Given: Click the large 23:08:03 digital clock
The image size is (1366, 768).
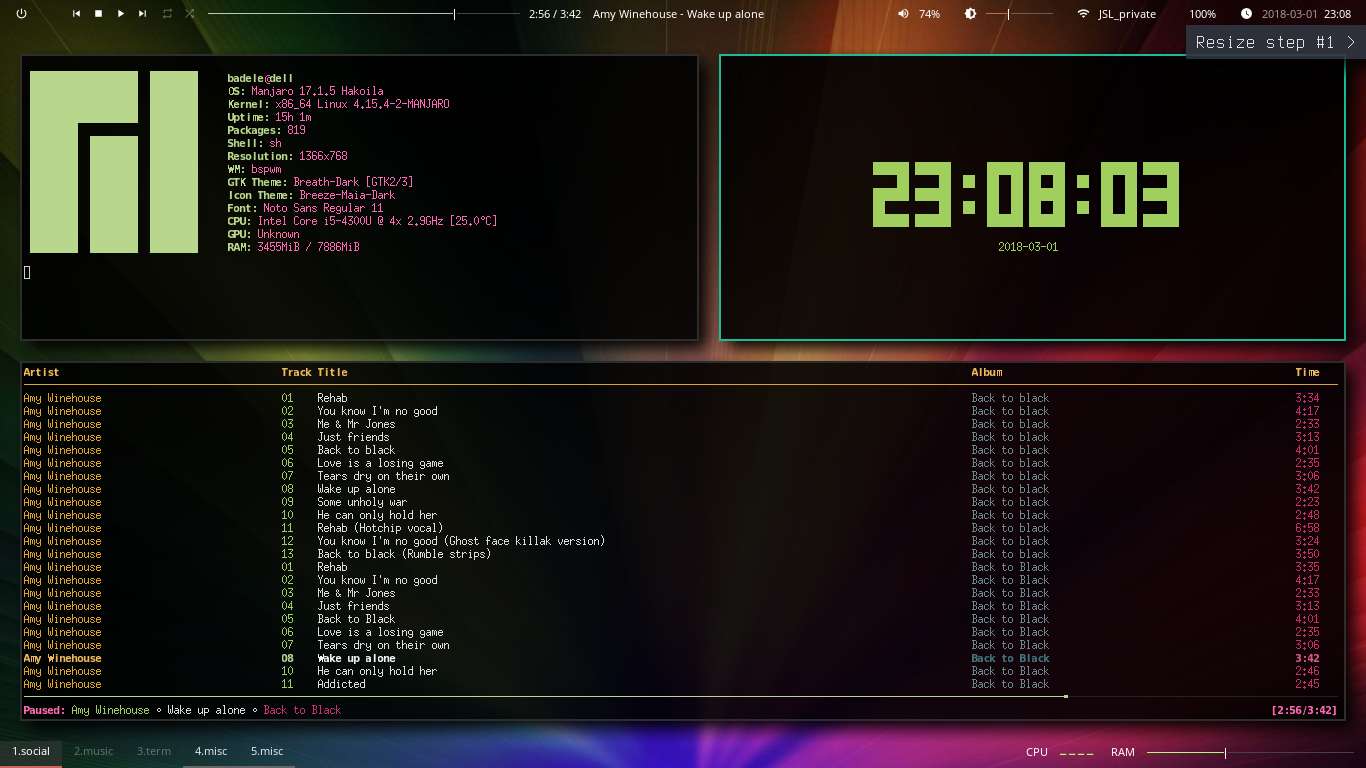Looking at the screenshot, I should click(x=1026, y=195).
